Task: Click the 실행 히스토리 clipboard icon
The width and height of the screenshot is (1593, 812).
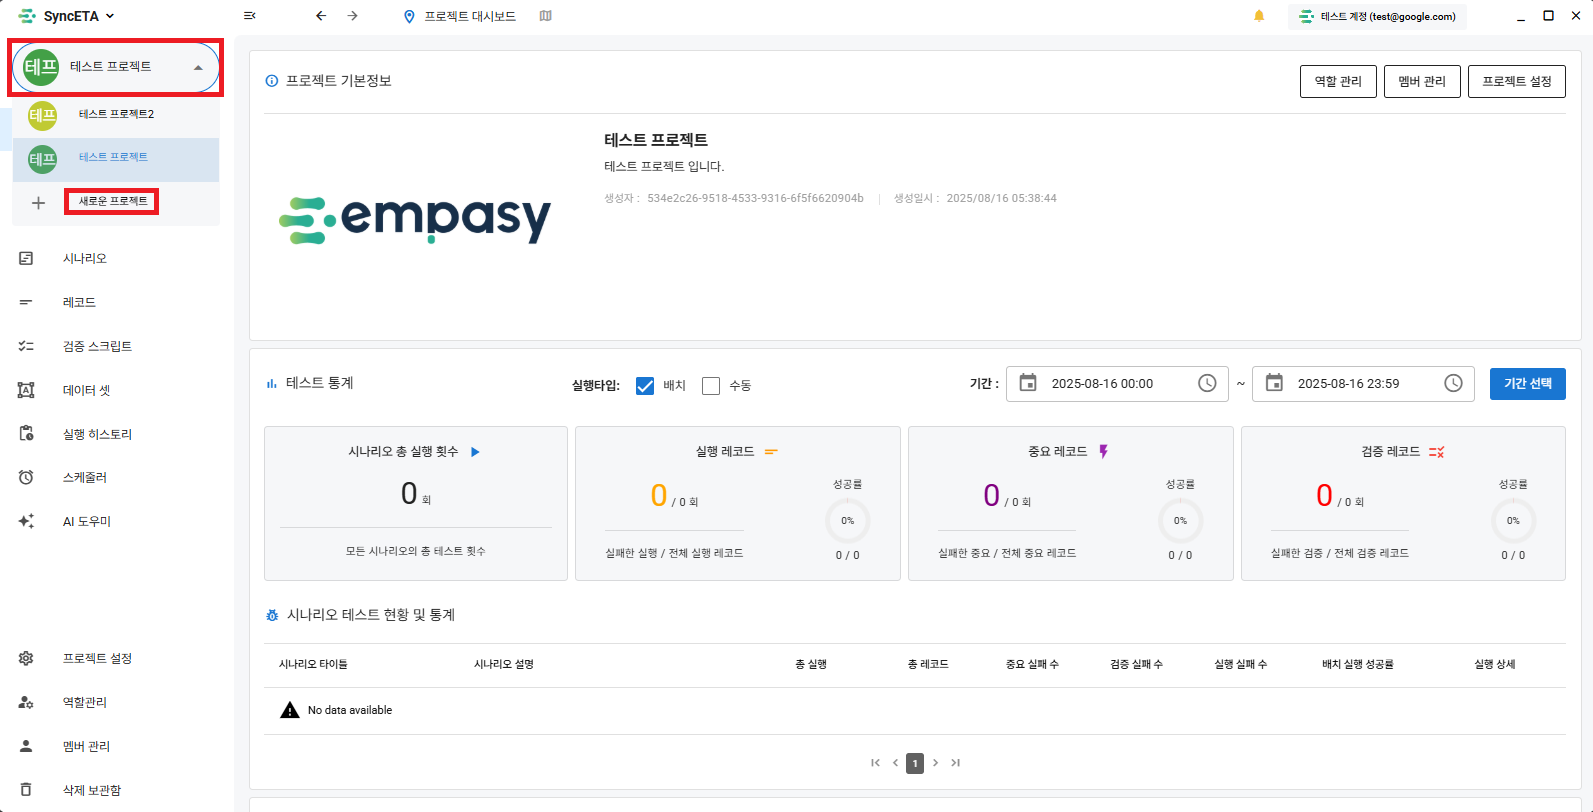Action: 26,434
